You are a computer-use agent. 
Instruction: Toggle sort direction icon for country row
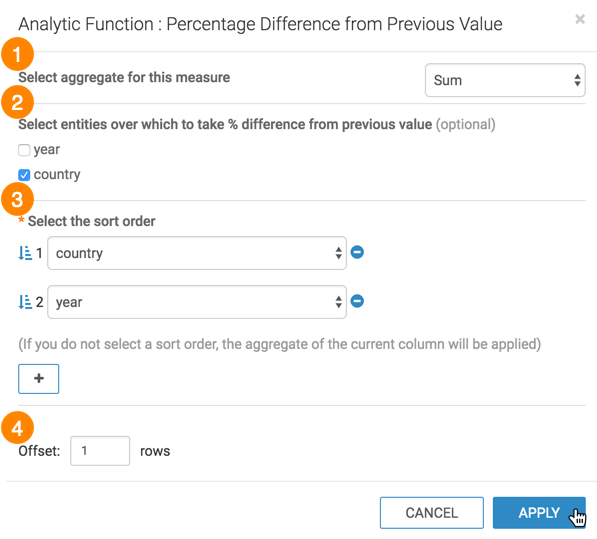[25, 253]
